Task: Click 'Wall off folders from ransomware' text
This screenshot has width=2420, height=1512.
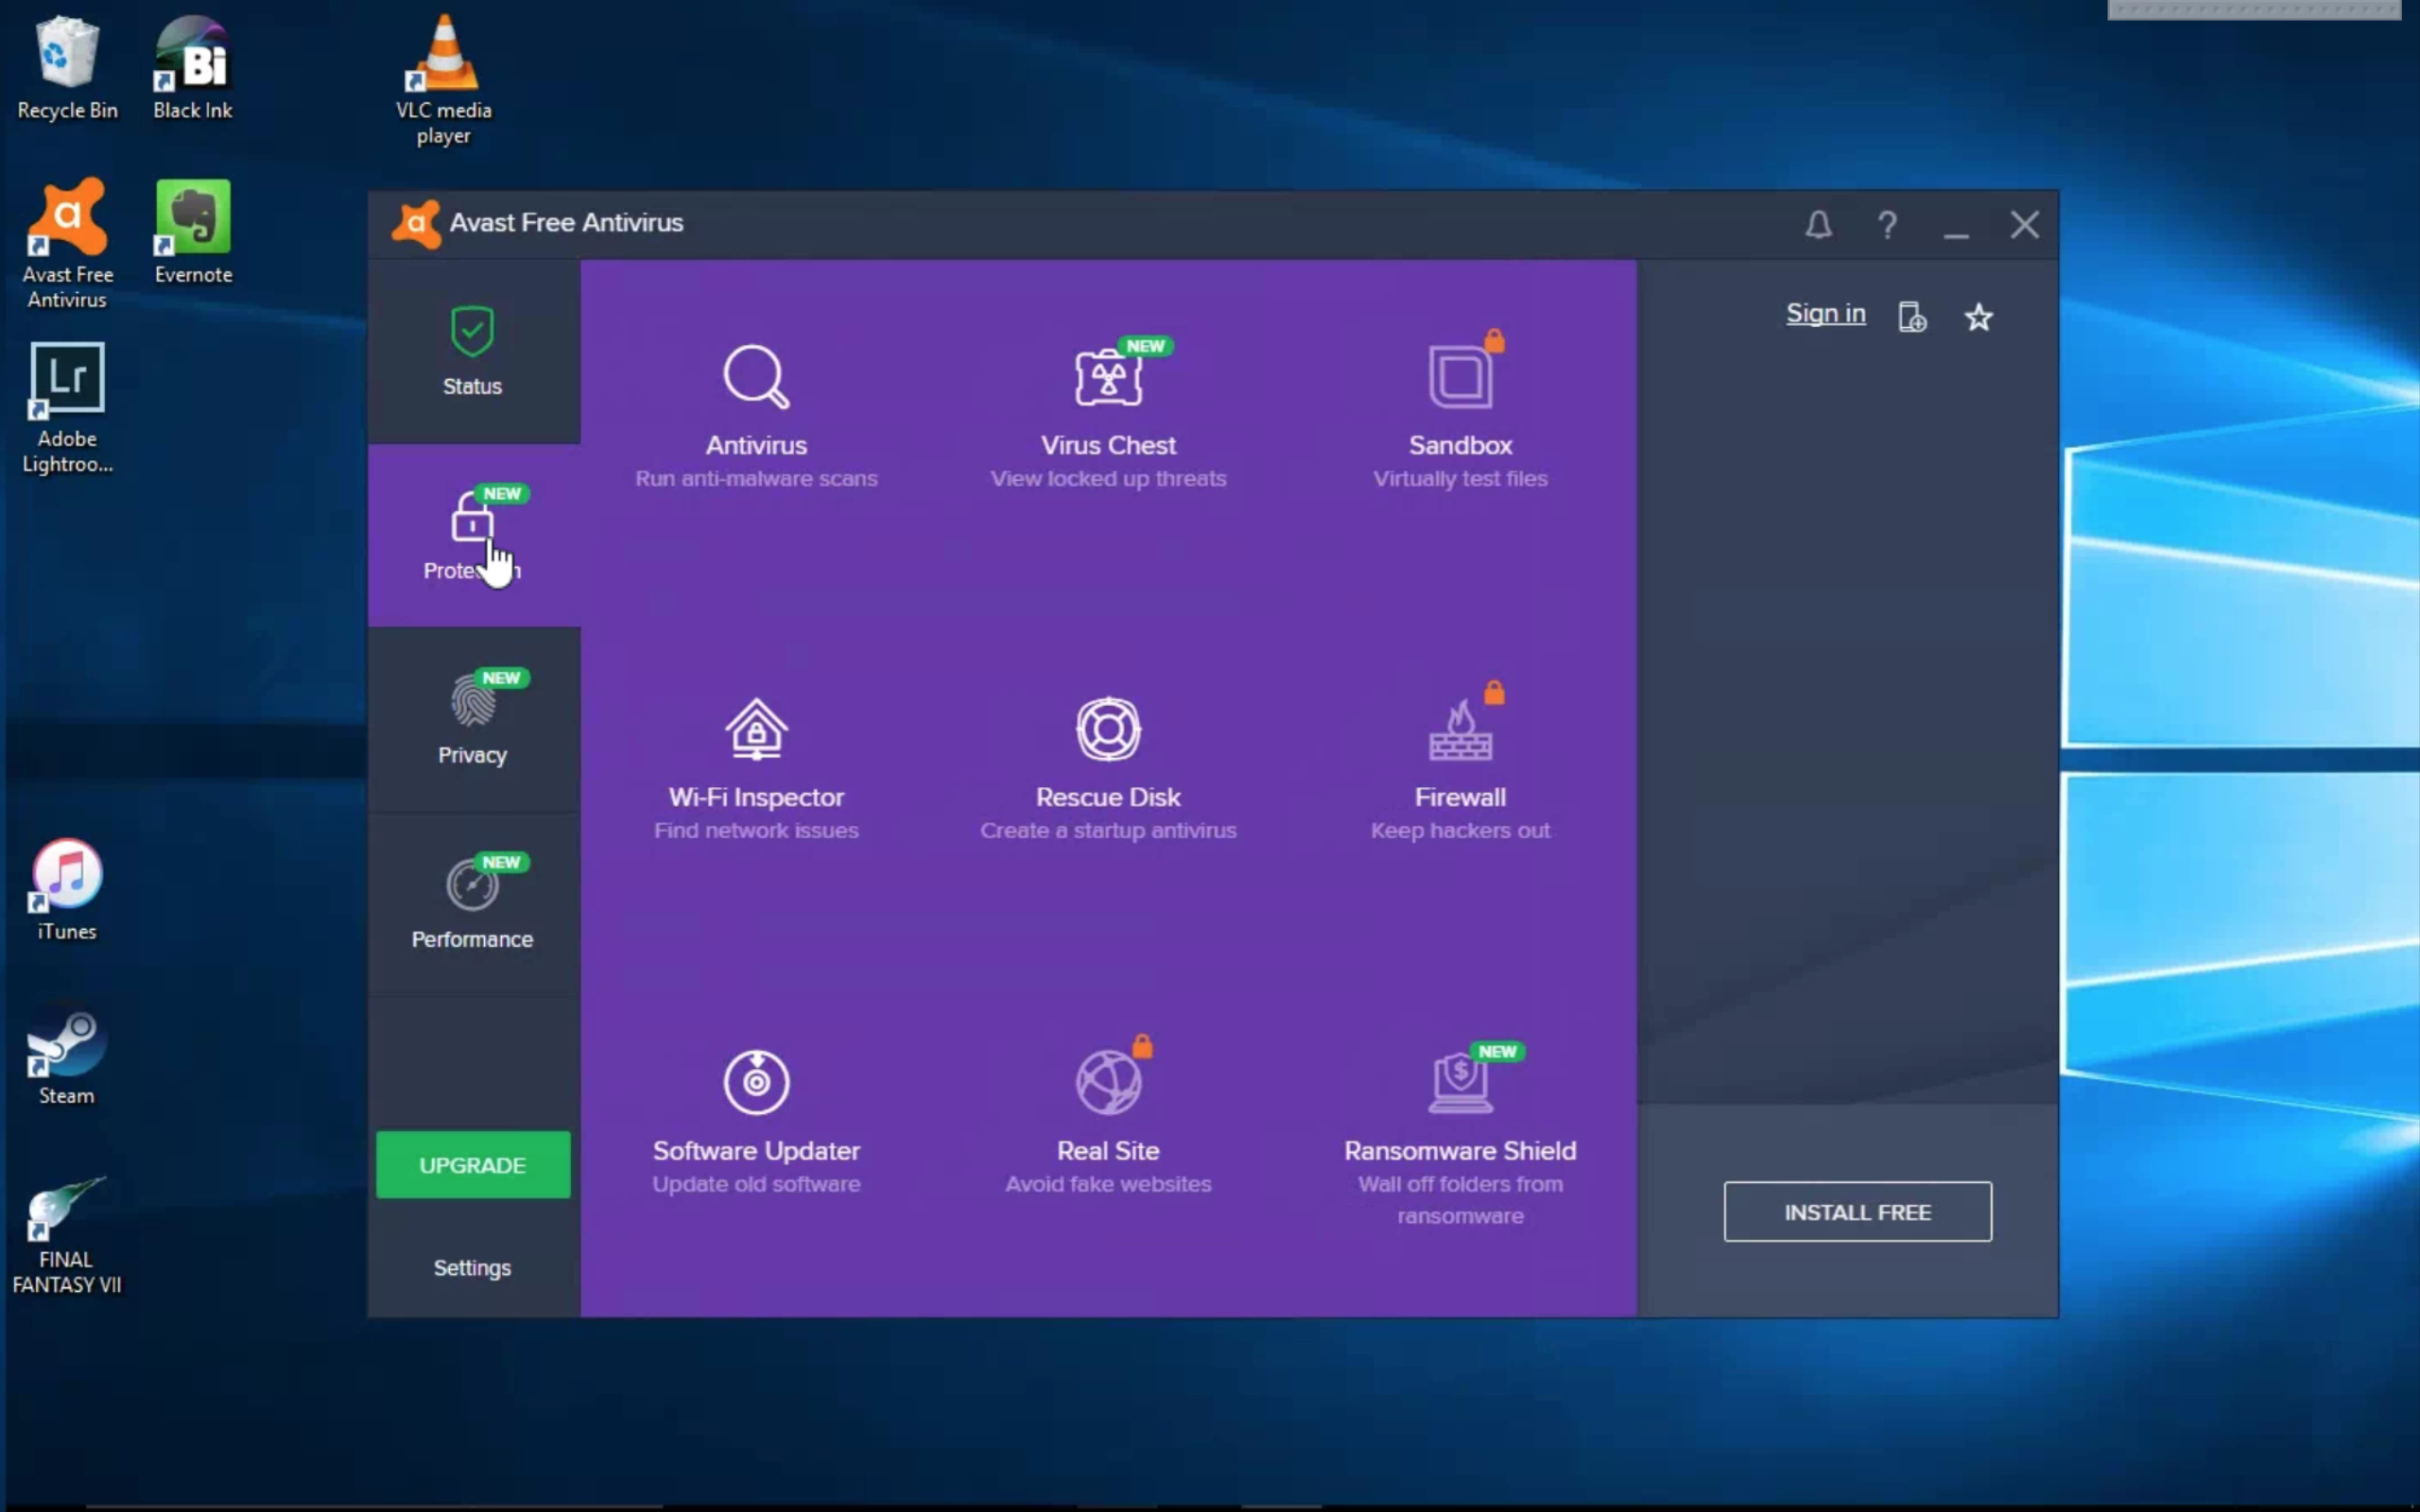Action: pos(1460,1200)
